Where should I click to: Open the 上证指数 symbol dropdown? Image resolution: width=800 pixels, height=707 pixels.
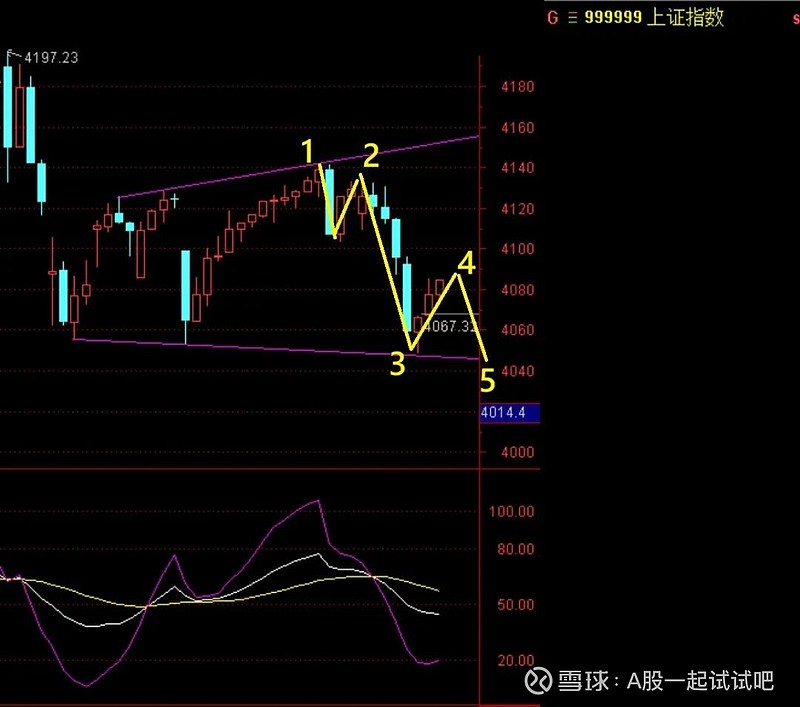click(x=685, y=17)
